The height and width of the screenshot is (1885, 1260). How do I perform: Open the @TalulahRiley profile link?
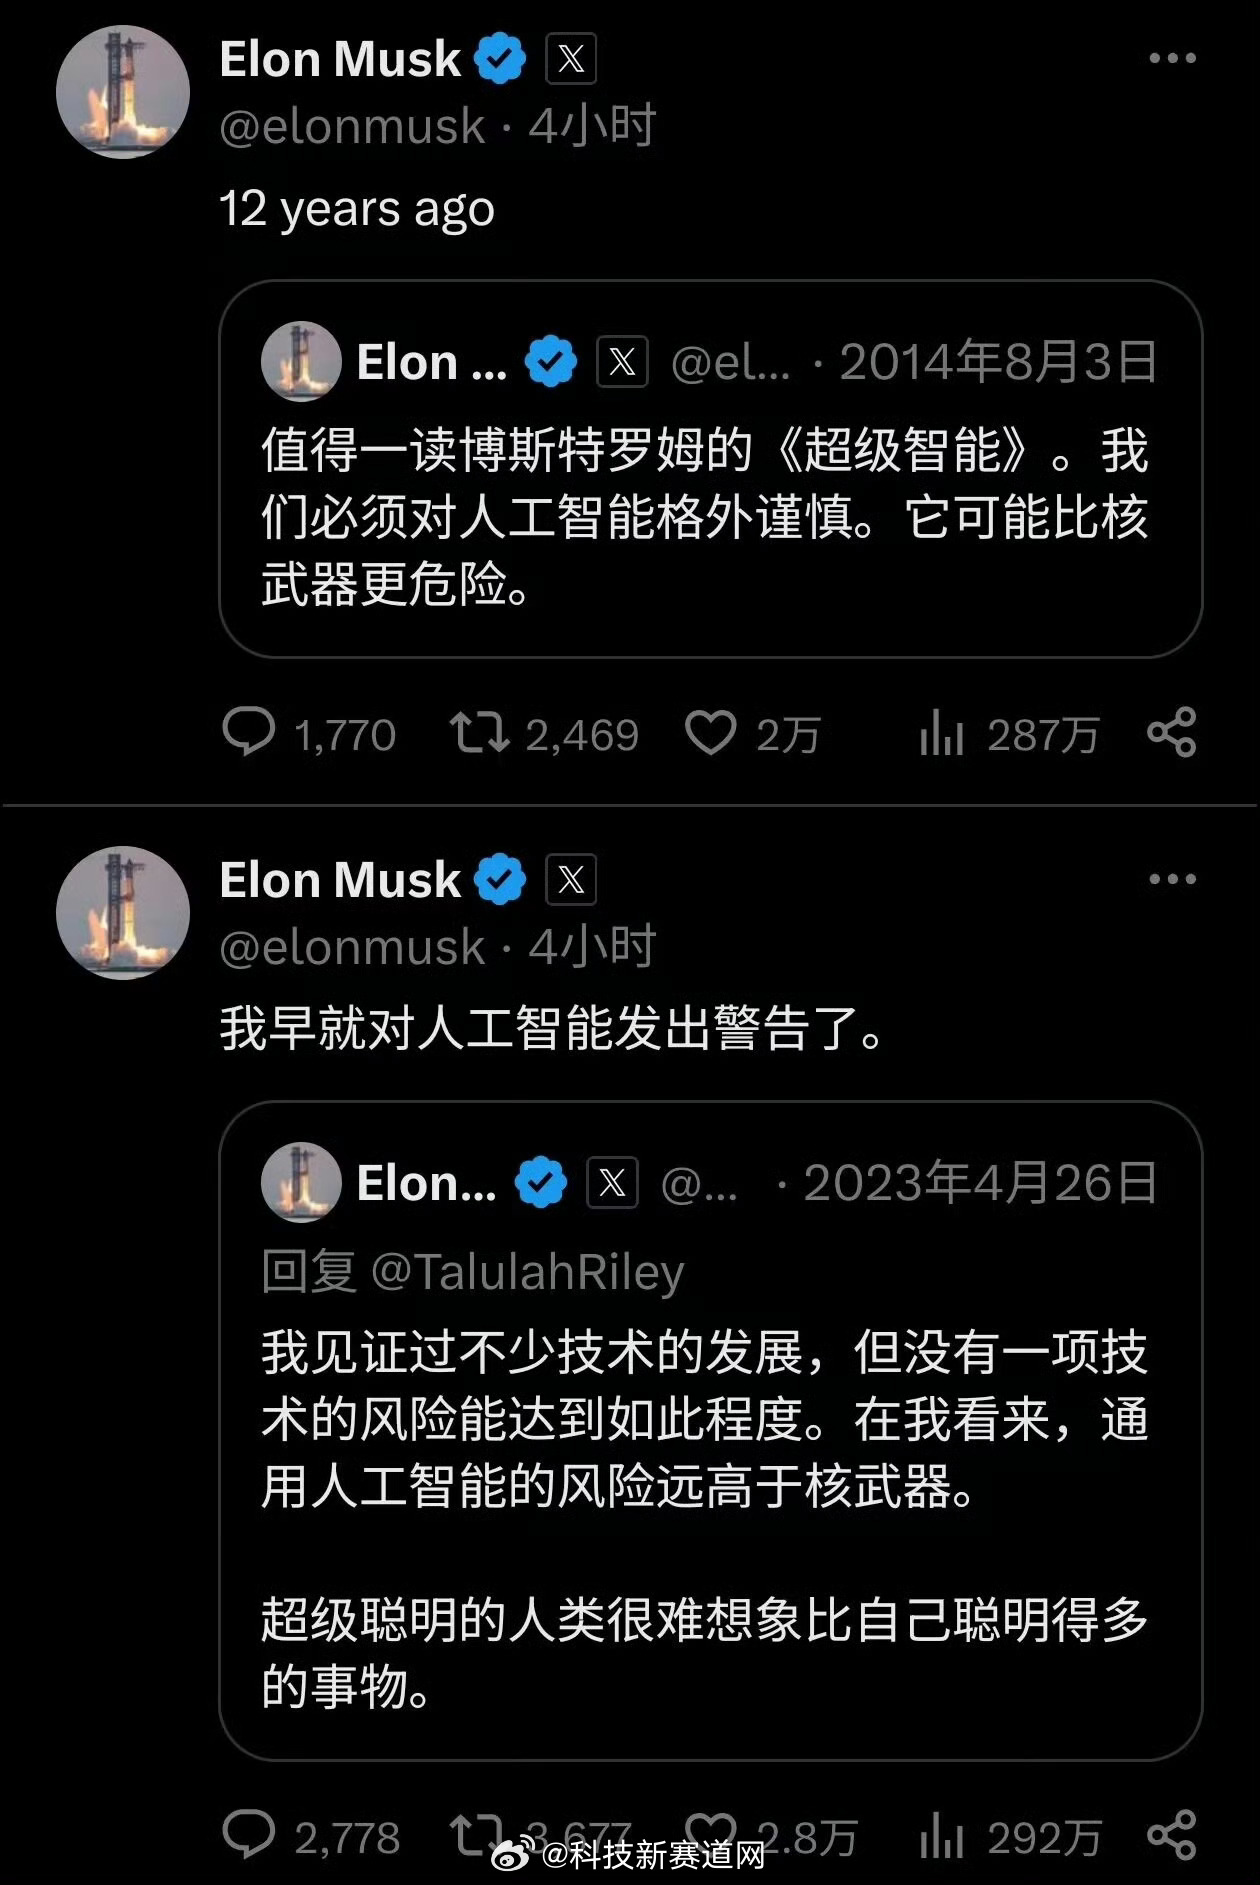pos(527,1272)
